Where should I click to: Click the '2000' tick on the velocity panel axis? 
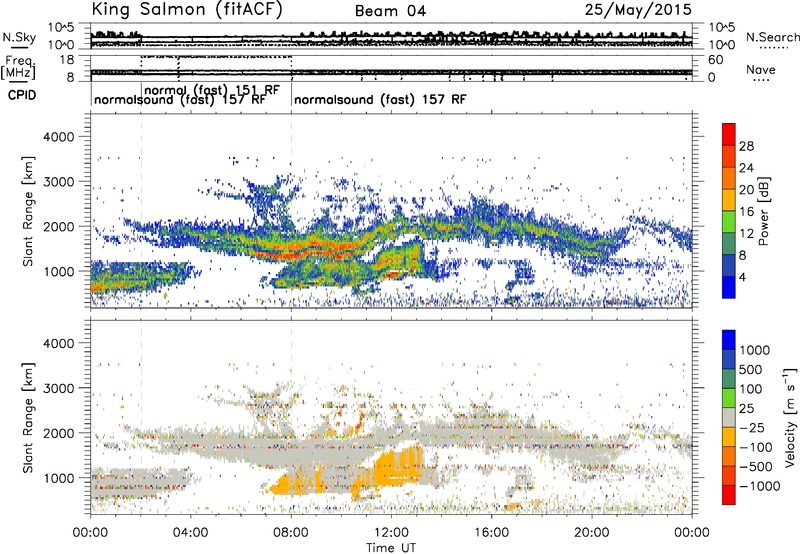[58, 433]
